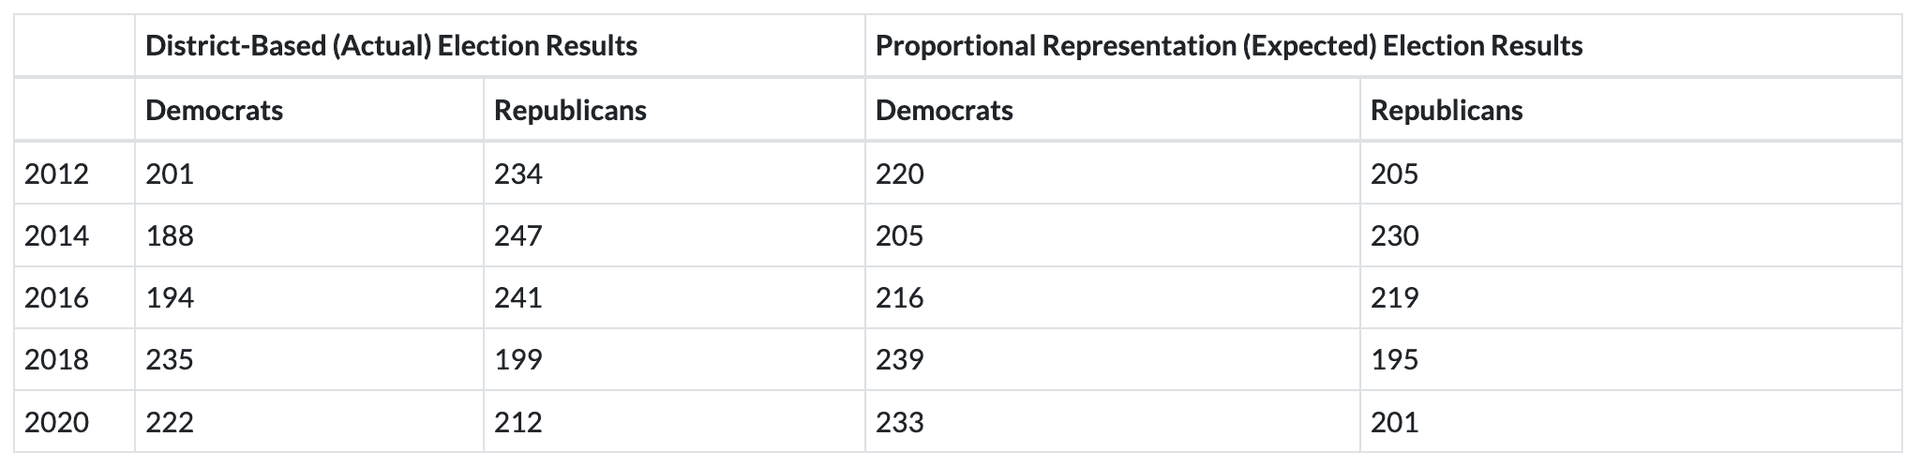1920x469 pixels.
Task: Click the 247 Republicans cell for 2014
Action: tap(518, 236)
